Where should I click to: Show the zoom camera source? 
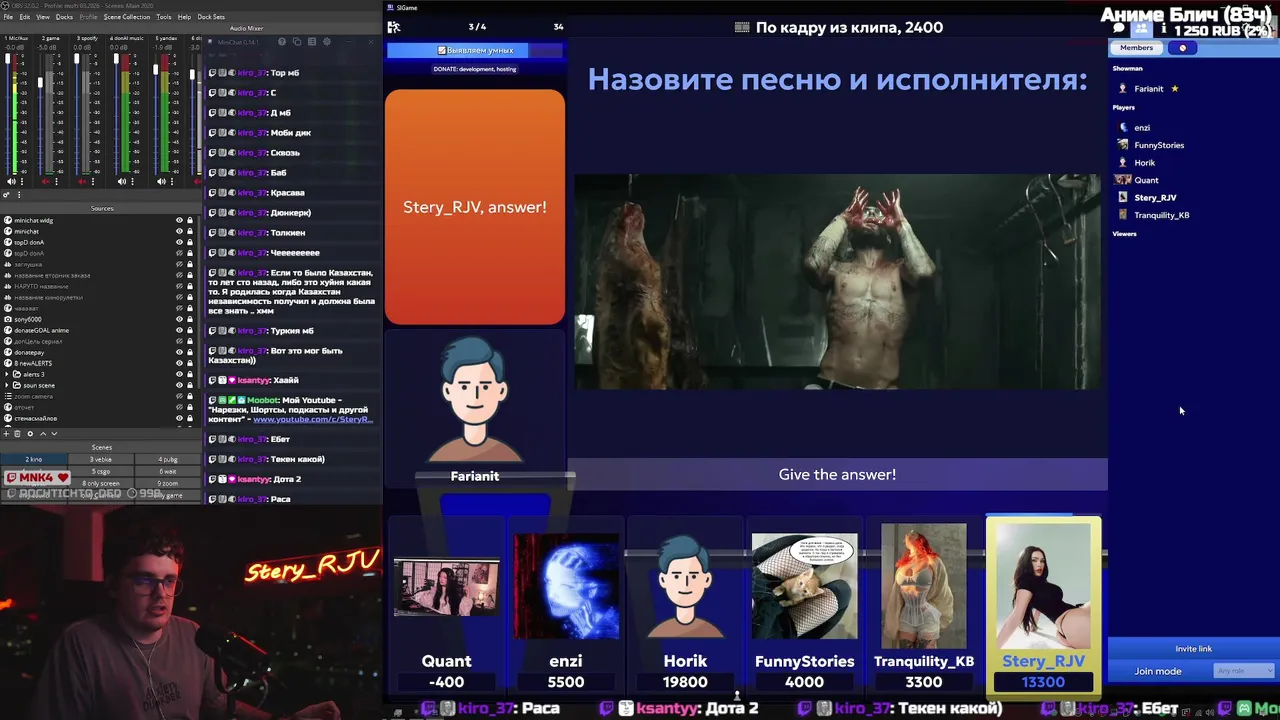pos(179,396)
